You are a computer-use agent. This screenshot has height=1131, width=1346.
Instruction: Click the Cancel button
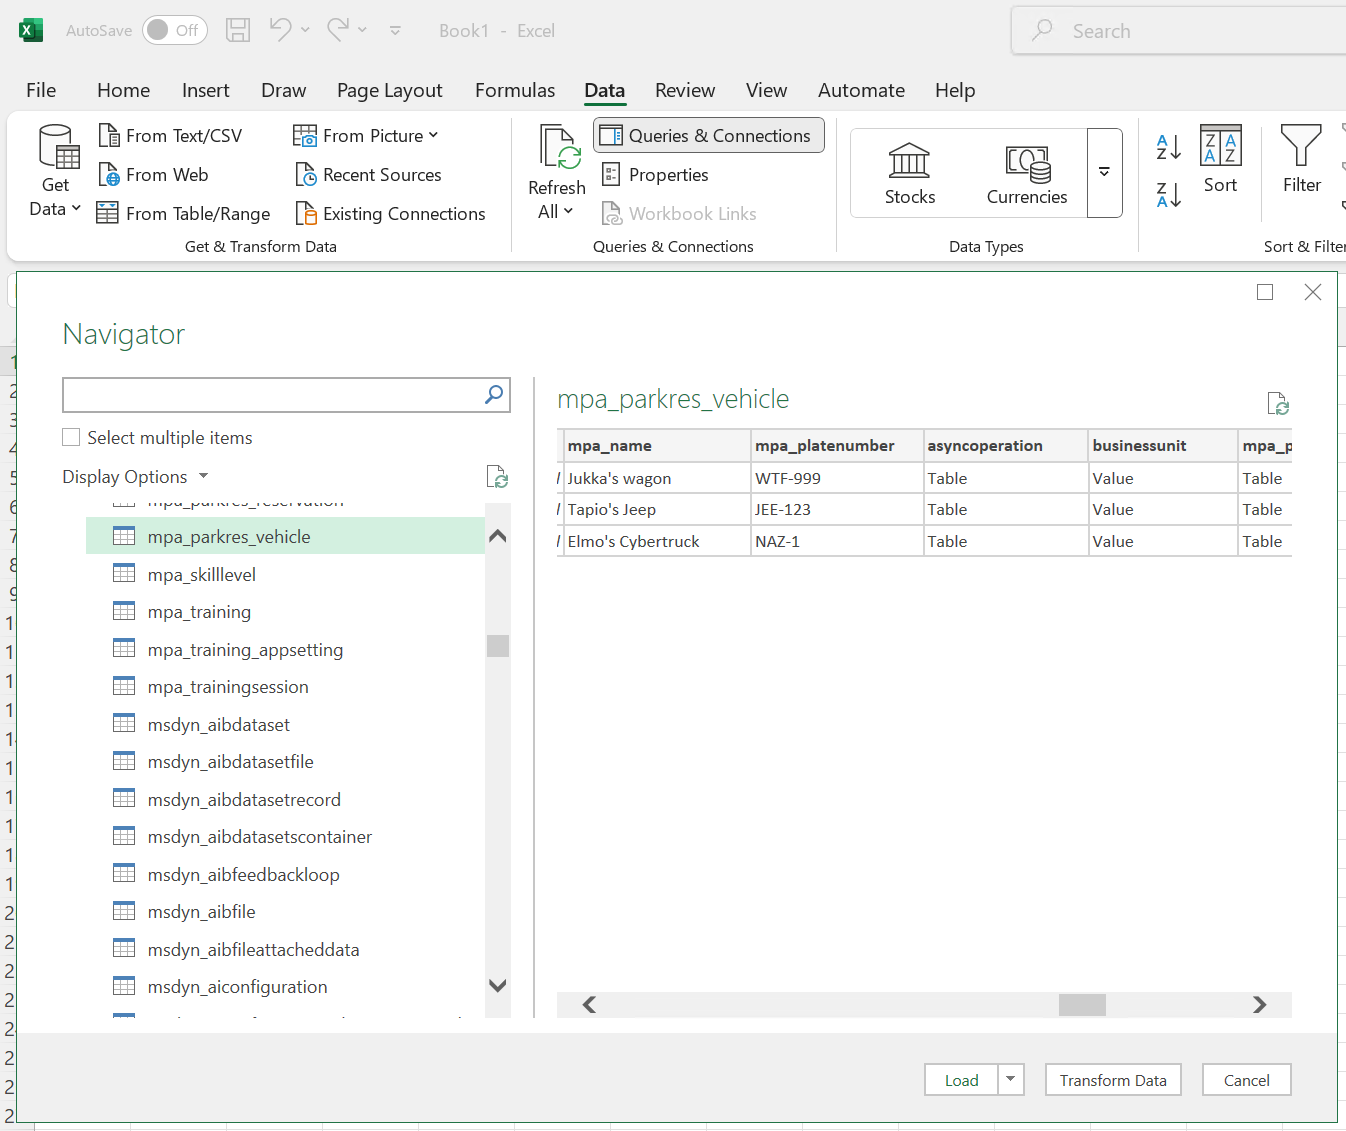tap(1246, 1080)
